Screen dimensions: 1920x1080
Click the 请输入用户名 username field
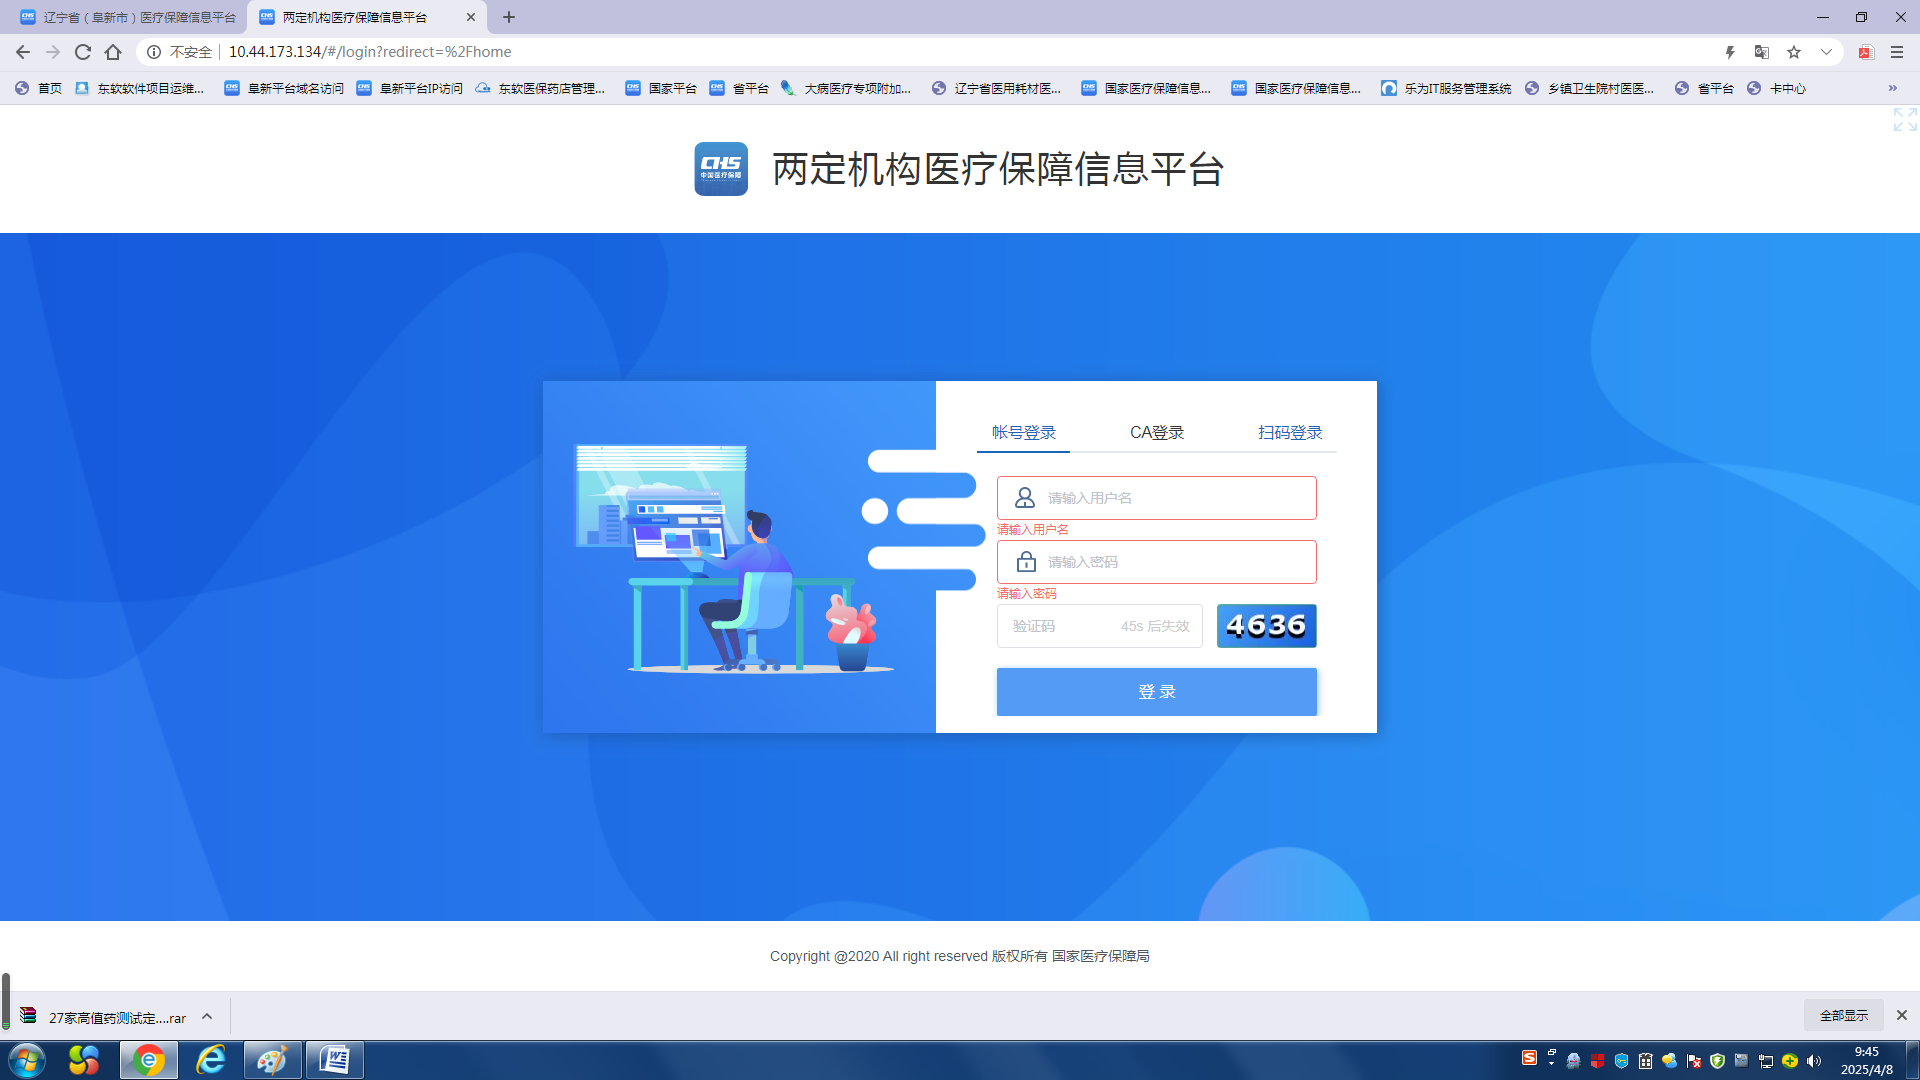1157,498
